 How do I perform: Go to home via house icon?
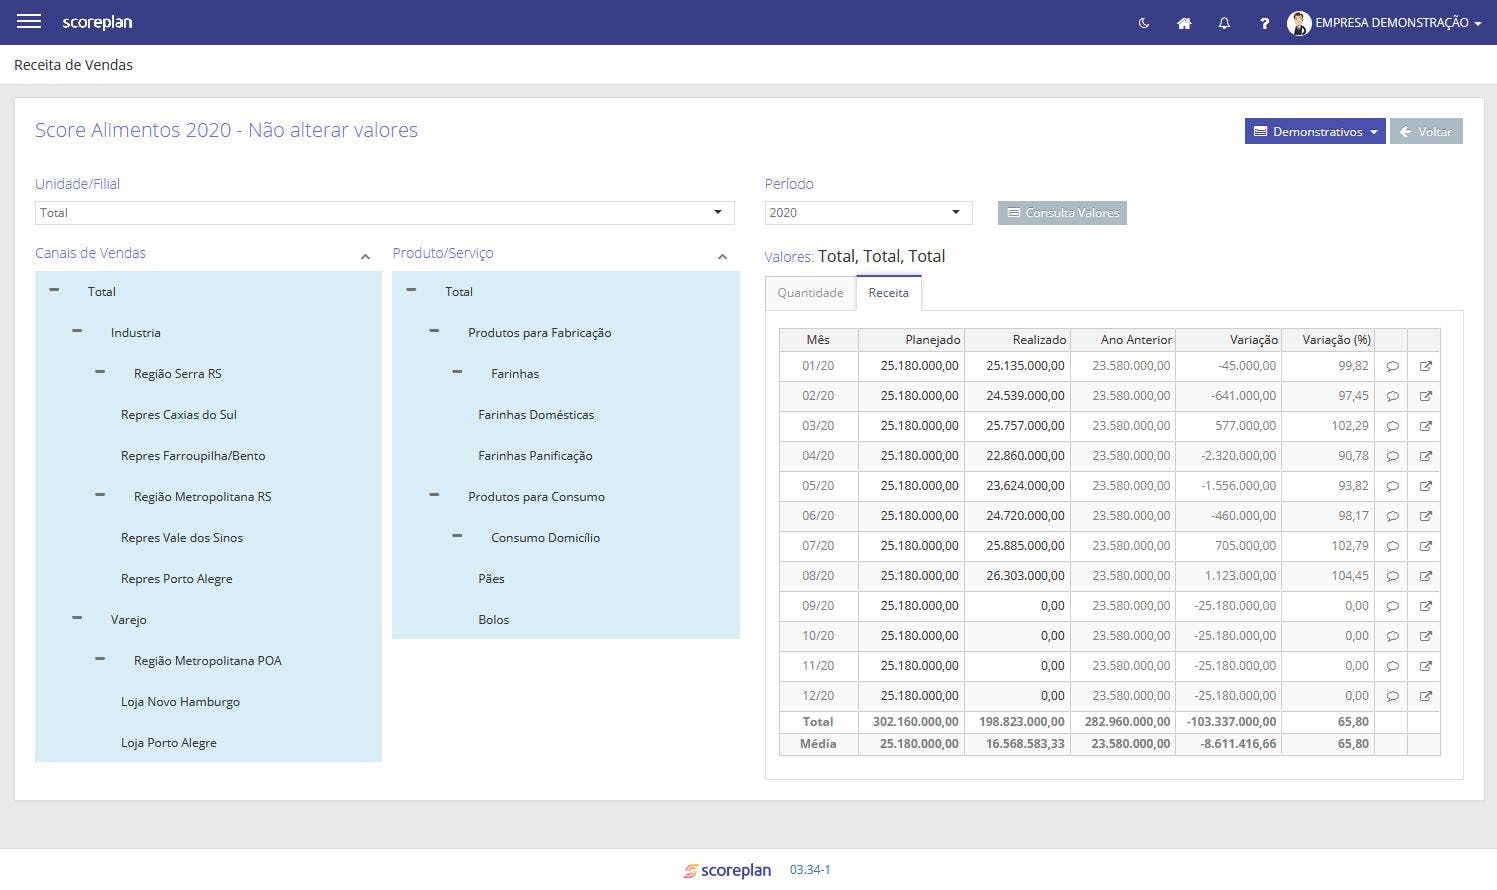1184,23
